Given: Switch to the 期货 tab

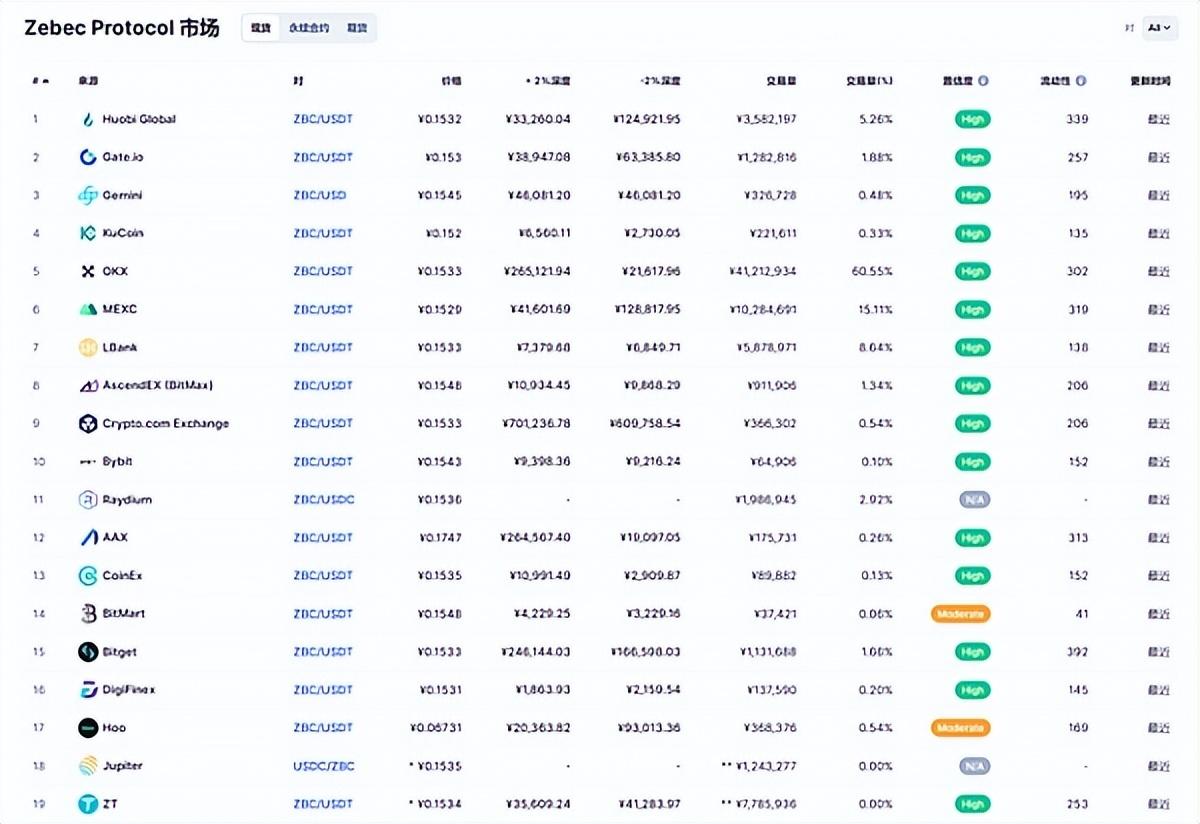Looking at the screenshot, I should 357,28.
